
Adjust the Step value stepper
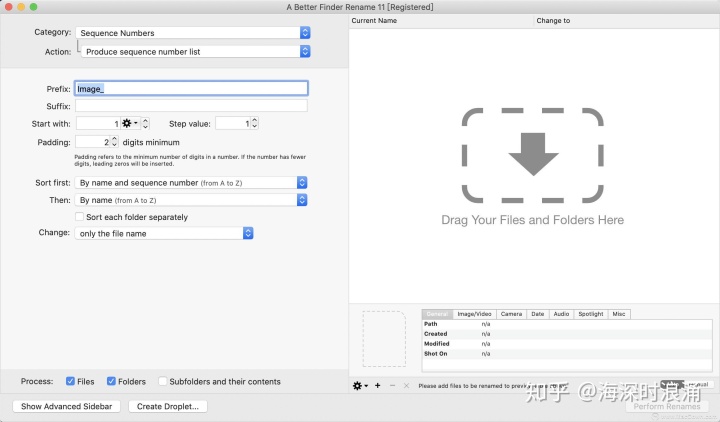point(255,124)
